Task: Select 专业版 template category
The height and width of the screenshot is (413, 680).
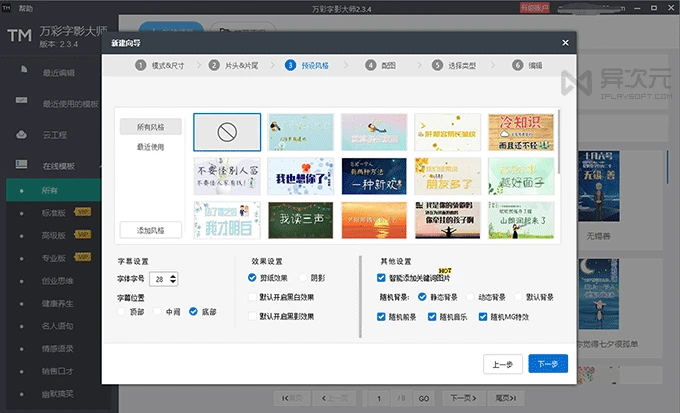Action: coord(53,258)
